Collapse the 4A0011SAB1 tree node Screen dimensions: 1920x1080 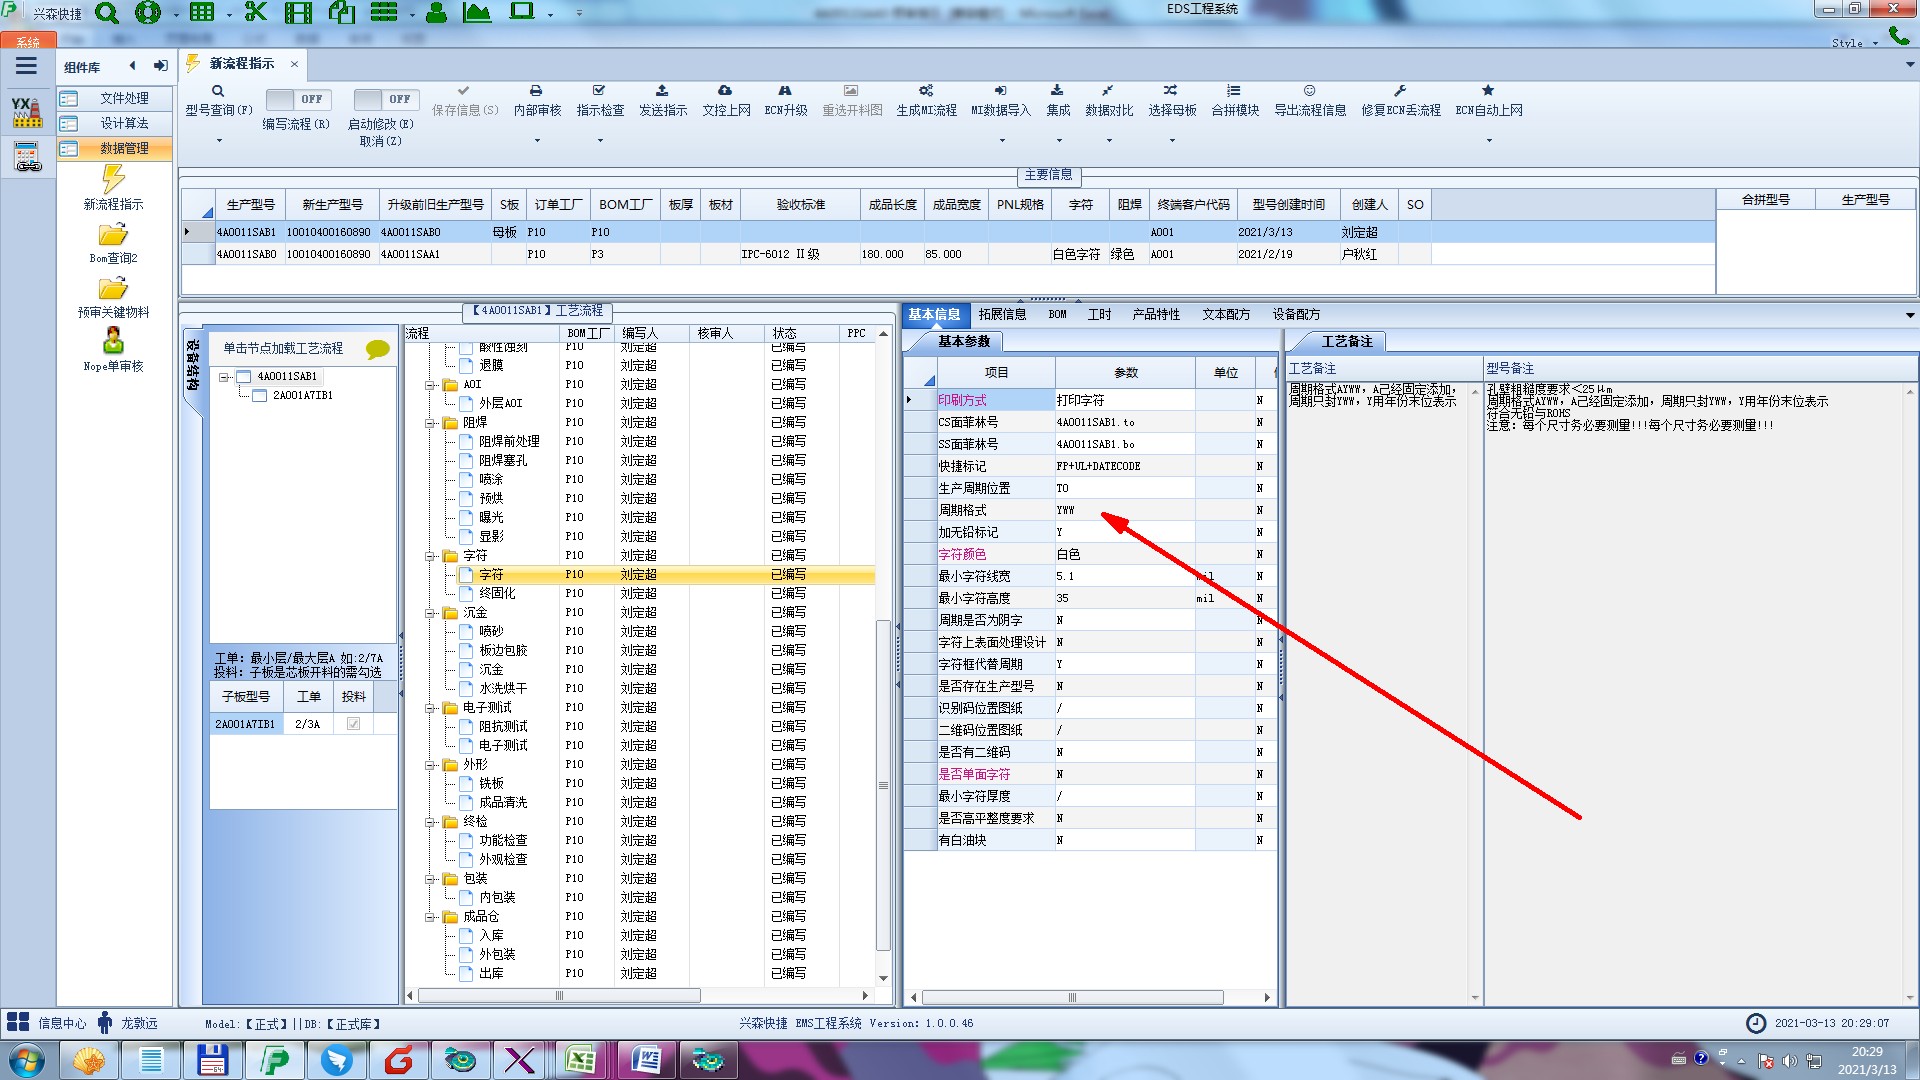(x=224, y=377)
